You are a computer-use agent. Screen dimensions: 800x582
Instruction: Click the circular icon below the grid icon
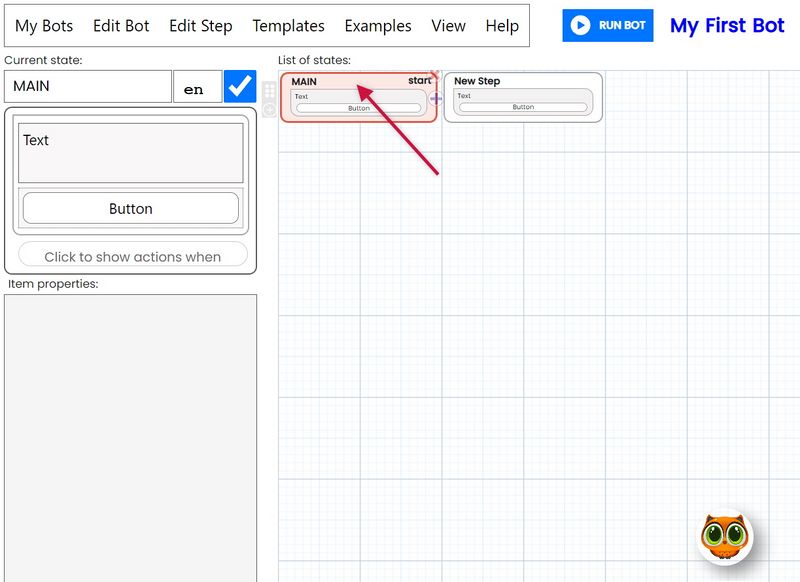(268, 109)
